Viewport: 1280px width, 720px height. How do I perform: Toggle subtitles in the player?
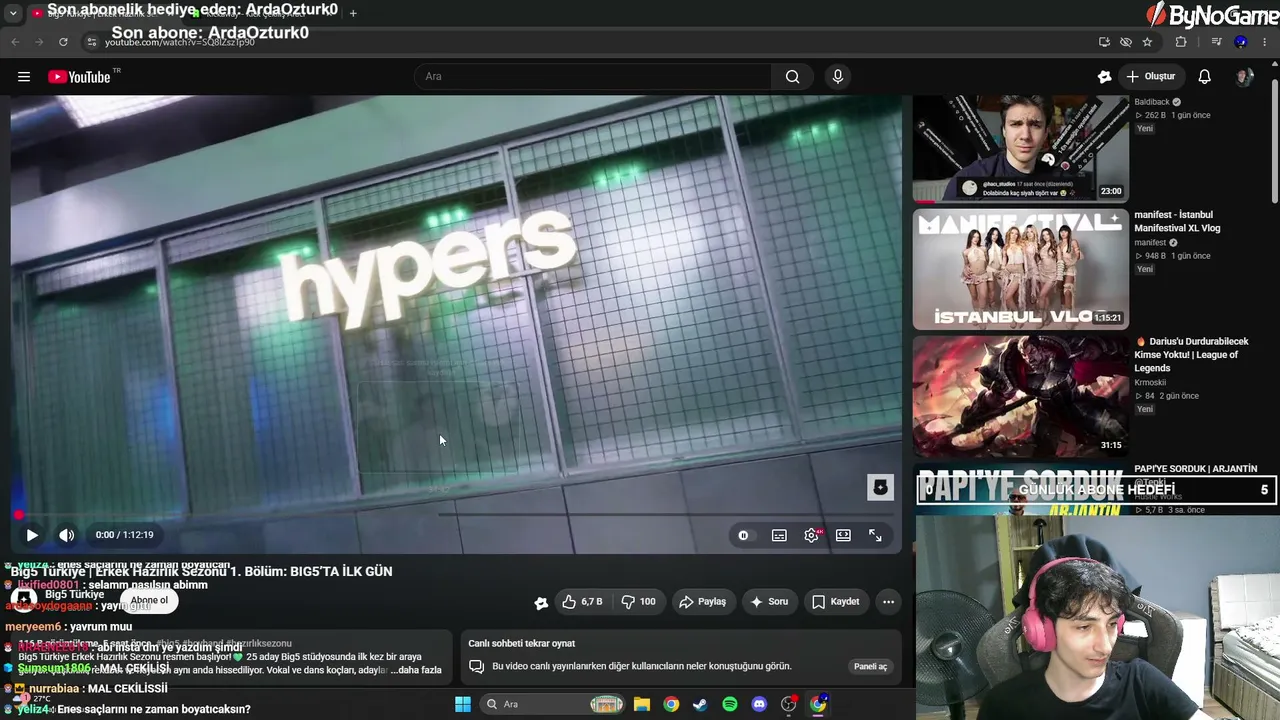point(779,535)
